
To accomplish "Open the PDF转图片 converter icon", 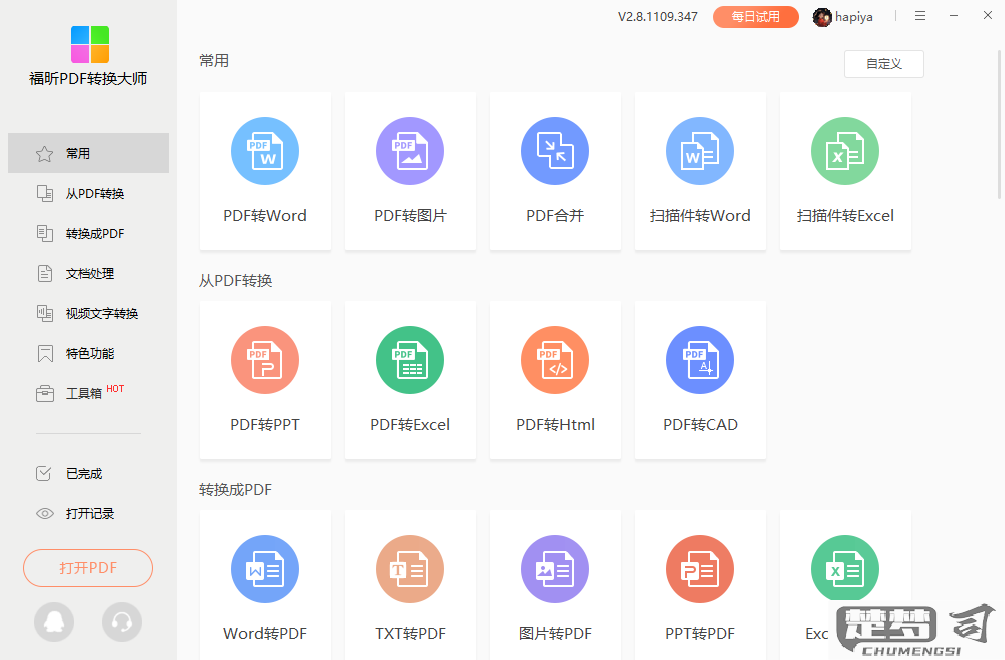I will click(410, 151).
